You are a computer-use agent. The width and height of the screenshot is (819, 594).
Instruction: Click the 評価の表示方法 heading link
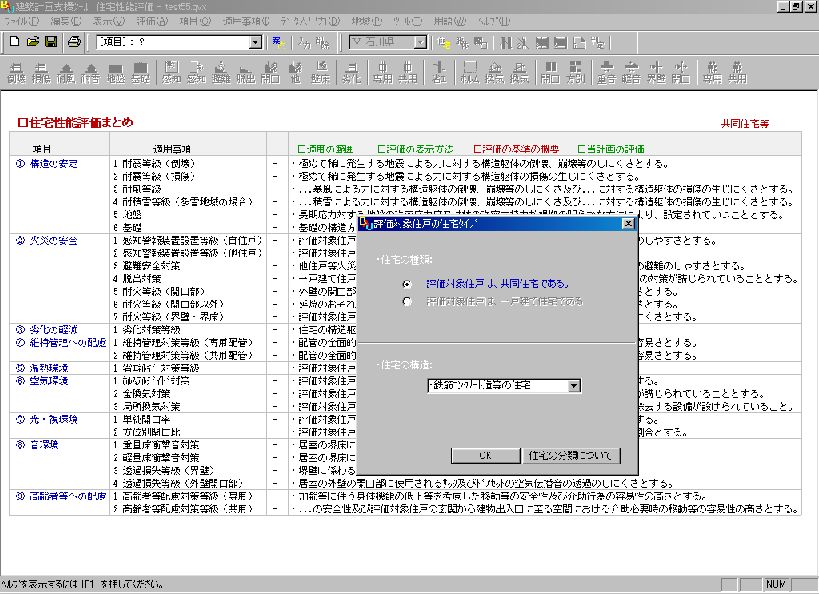[415, 149]
